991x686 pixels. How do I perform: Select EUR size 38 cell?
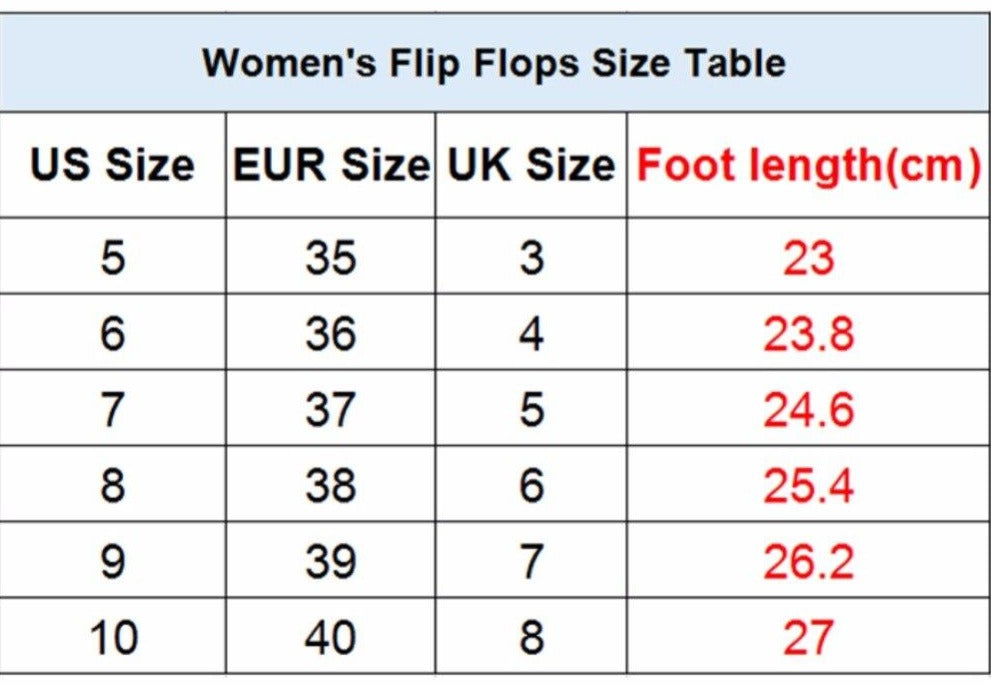tap(331, 485)
